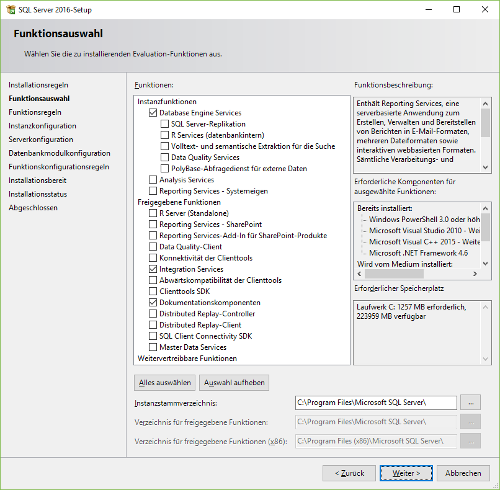The width and height of the screenshot is (500, 490).
Task: Click Bereits installiert heading in components list
Action: click(385, 208)
